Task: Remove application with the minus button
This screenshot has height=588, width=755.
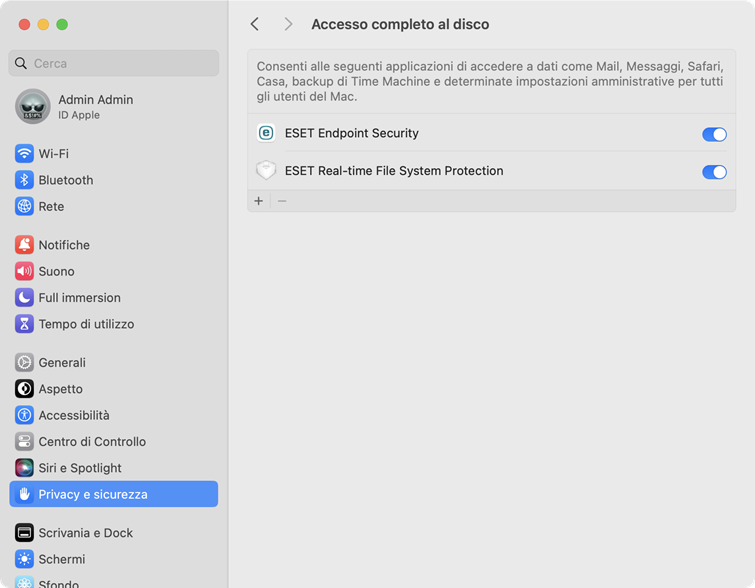Action: click(x=282, y=201)
